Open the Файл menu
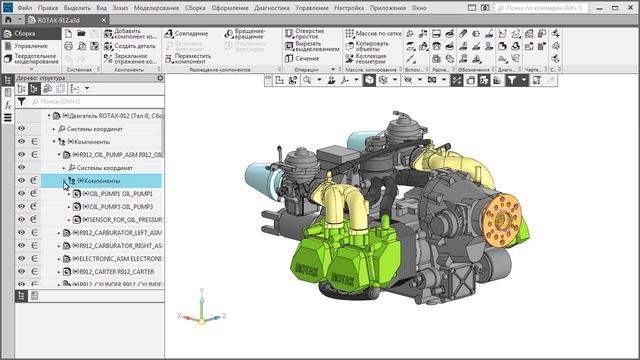This screenshot has width=640, height=360. 24,8
